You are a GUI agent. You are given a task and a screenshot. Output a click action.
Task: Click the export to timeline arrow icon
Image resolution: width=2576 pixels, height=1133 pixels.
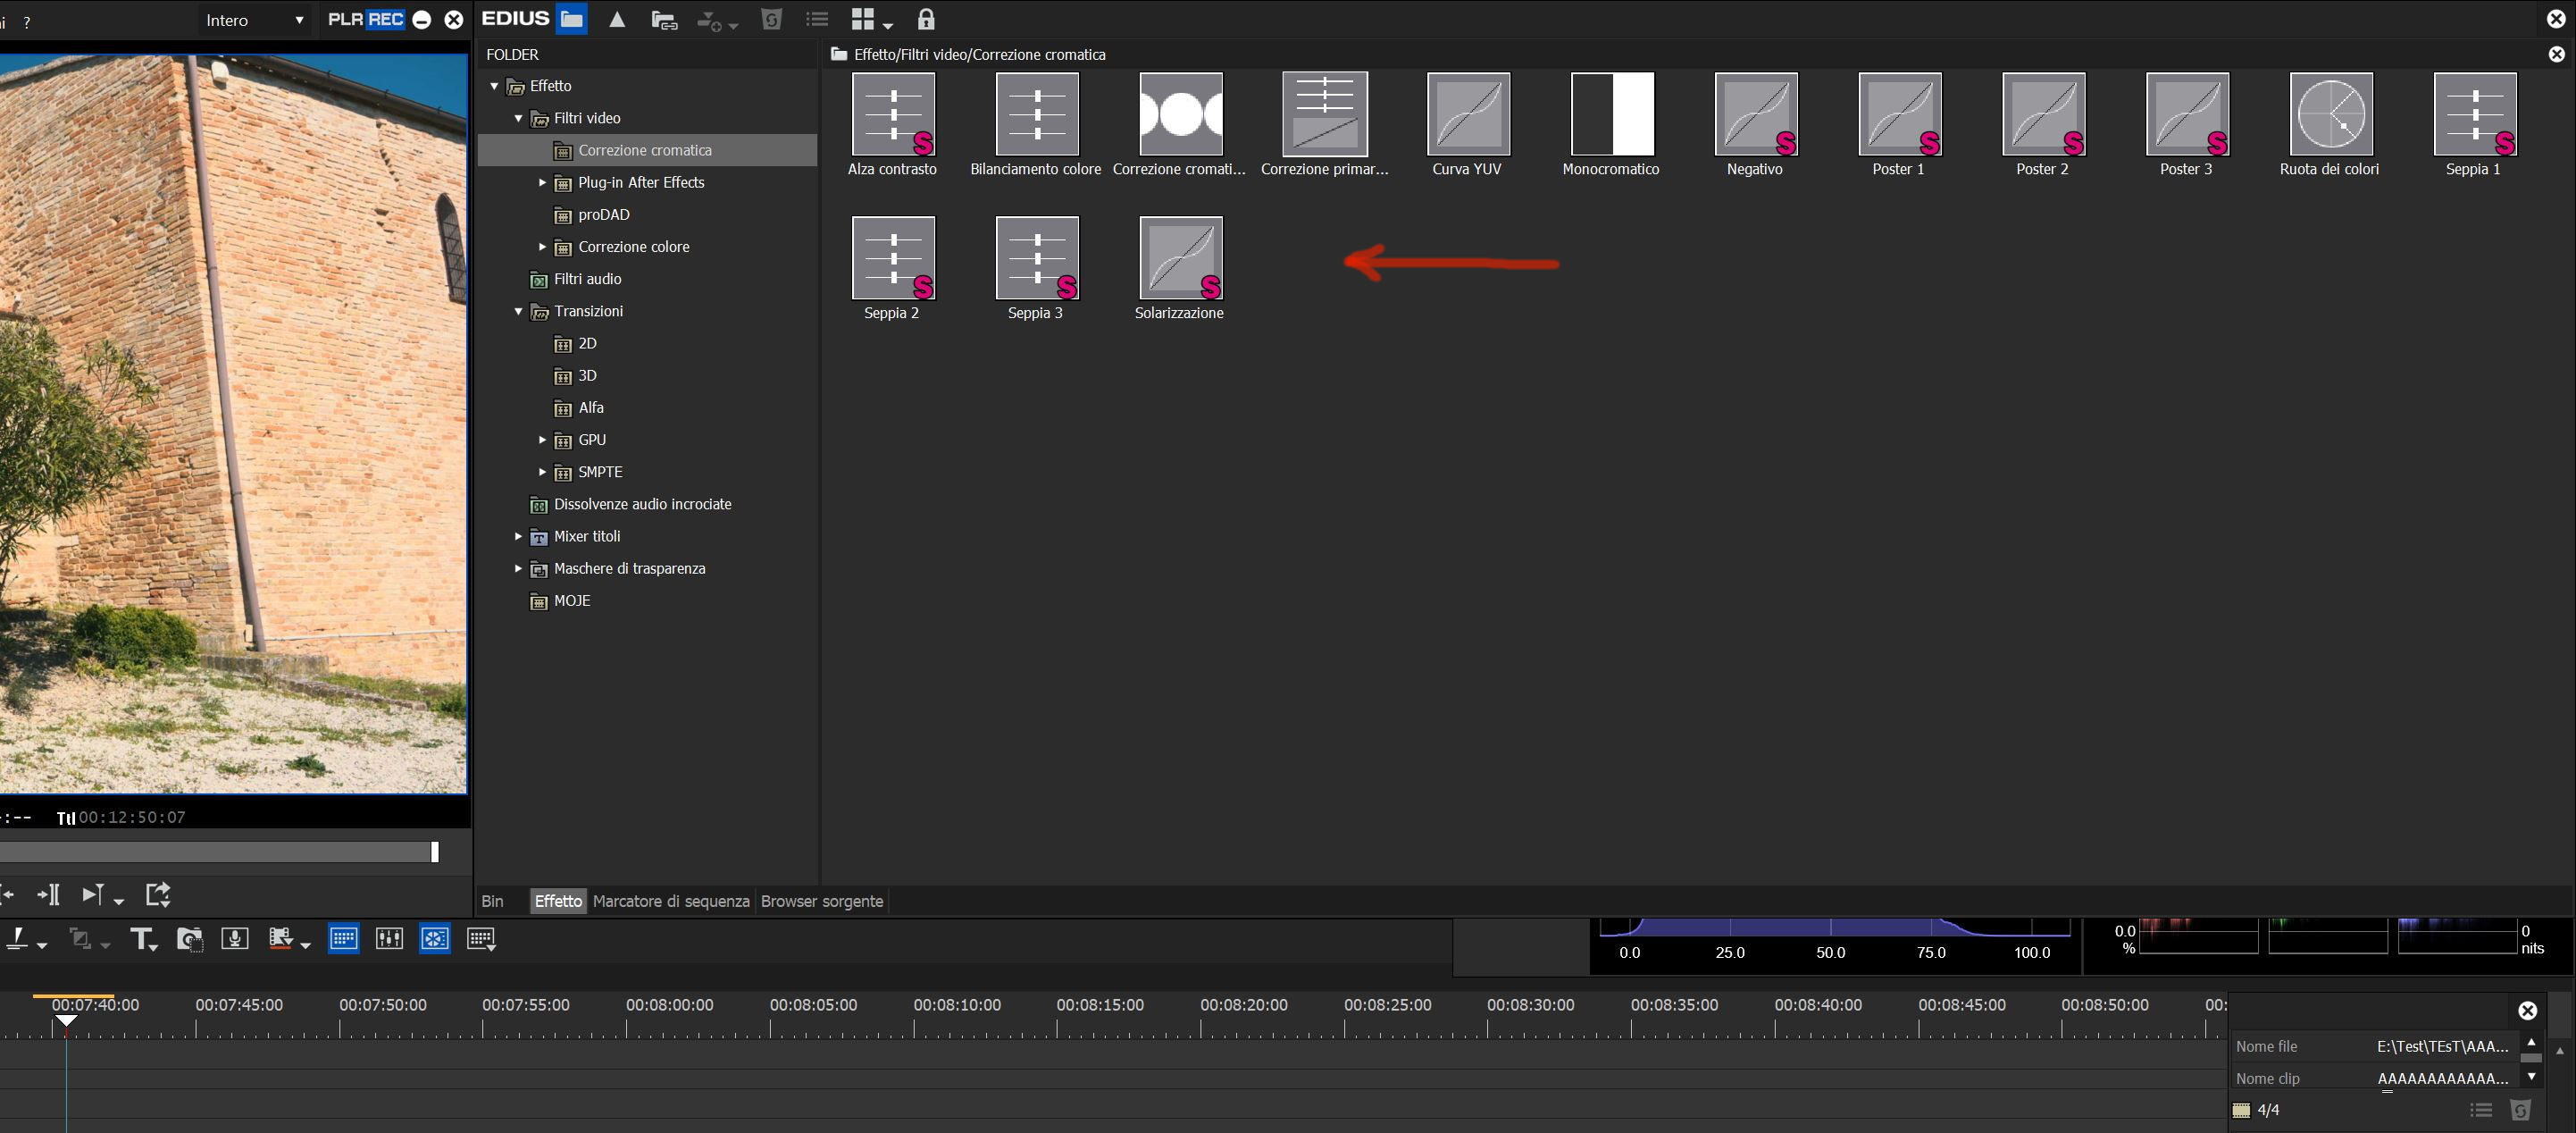[x=158, y=894]
